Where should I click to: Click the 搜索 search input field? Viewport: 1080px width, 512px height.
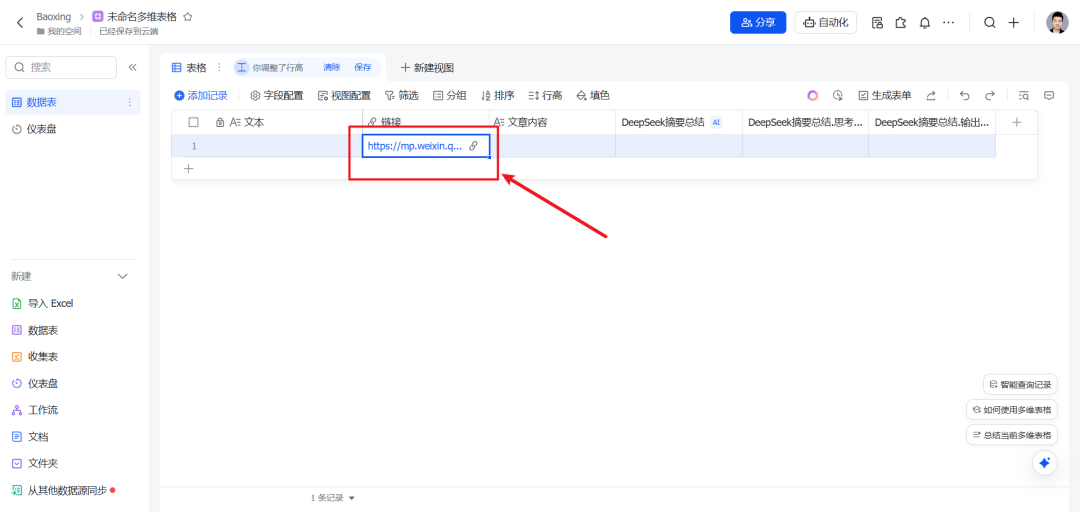(x=61, y=68)
